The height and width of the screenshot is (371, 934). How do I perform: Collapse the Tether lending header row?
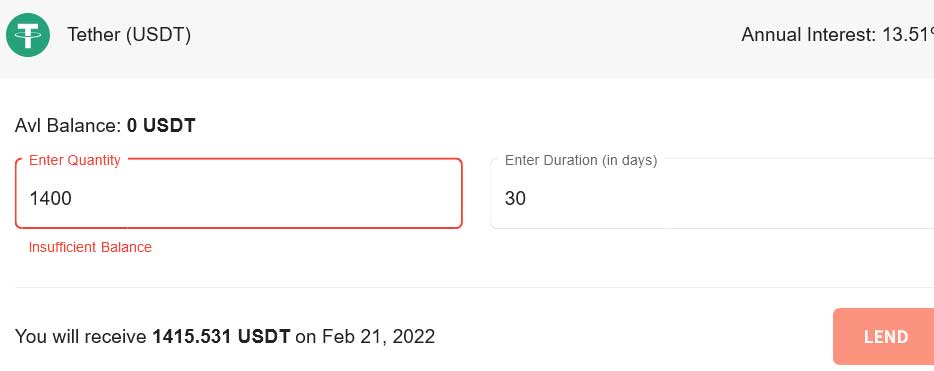(467, 39)
